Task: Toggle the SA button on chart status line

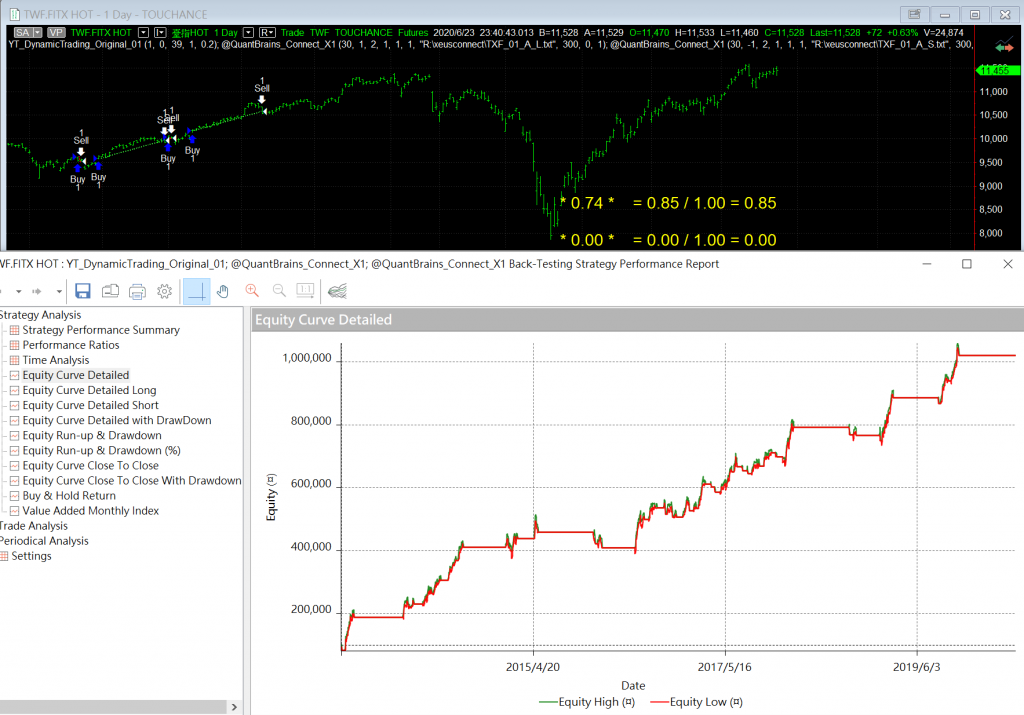Action: 24,32
